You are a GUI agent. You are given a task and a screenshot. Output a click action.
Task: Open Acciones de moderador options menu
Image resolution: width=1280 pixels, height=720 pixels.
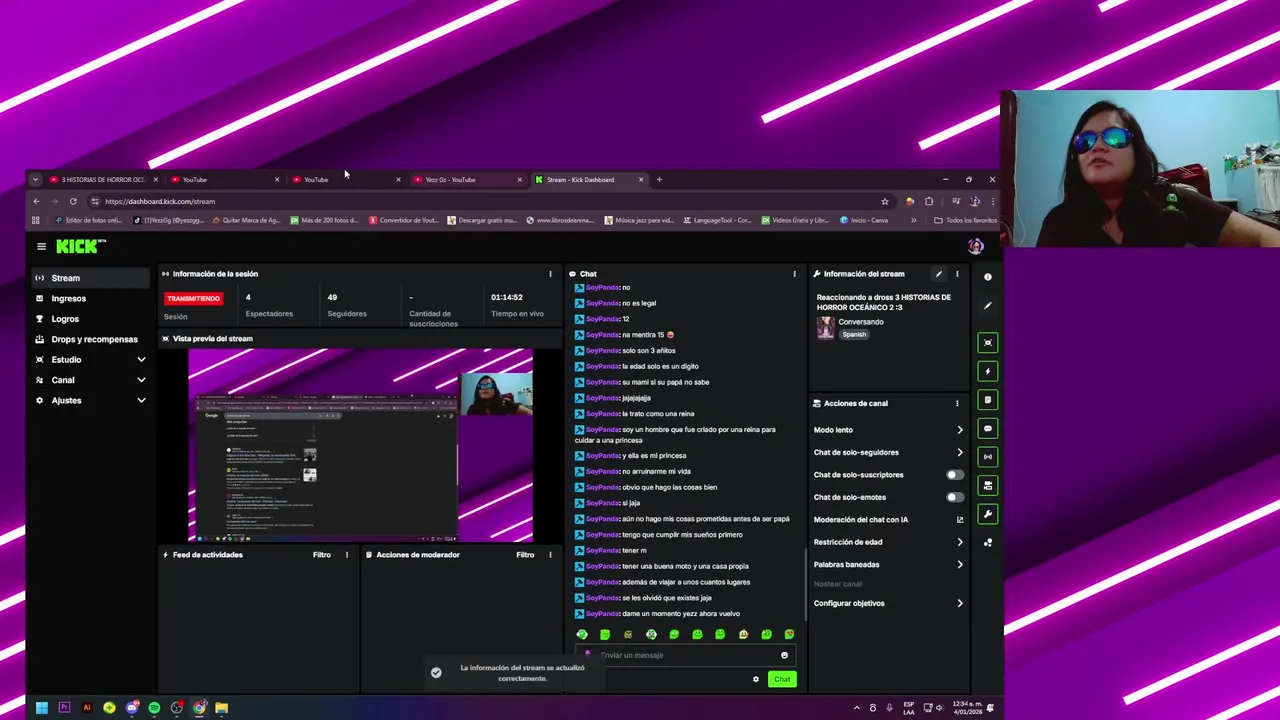point(550,555)
